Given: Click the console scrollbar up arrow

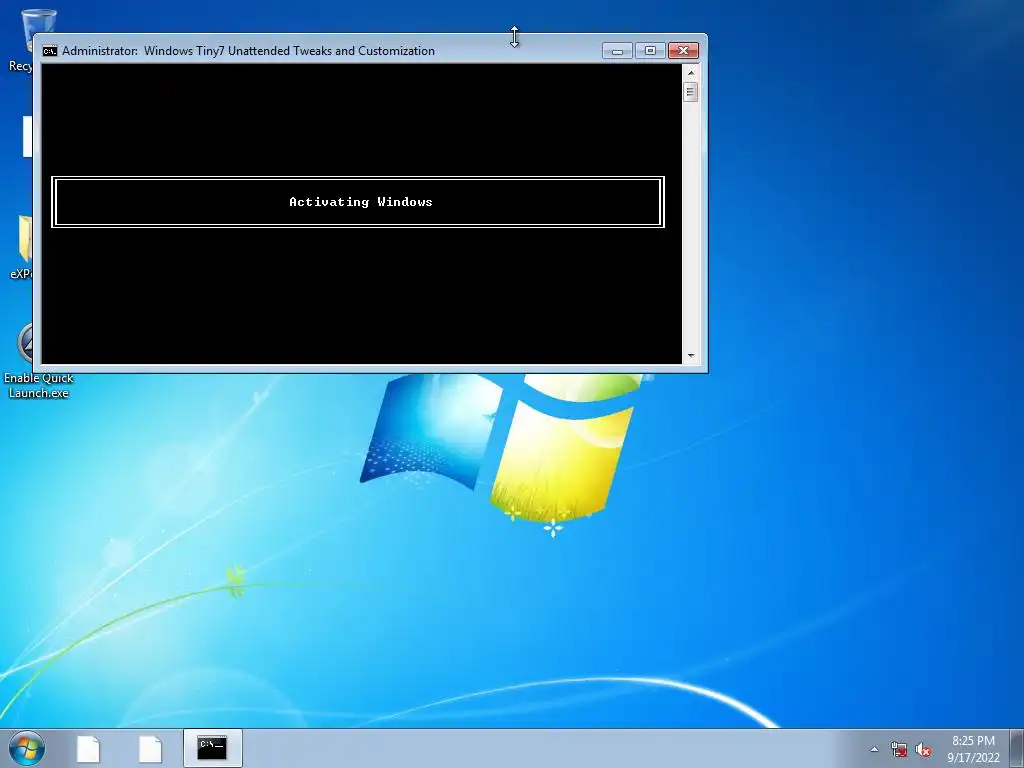Looking at the screenshot, I should [x=691, y=72].
